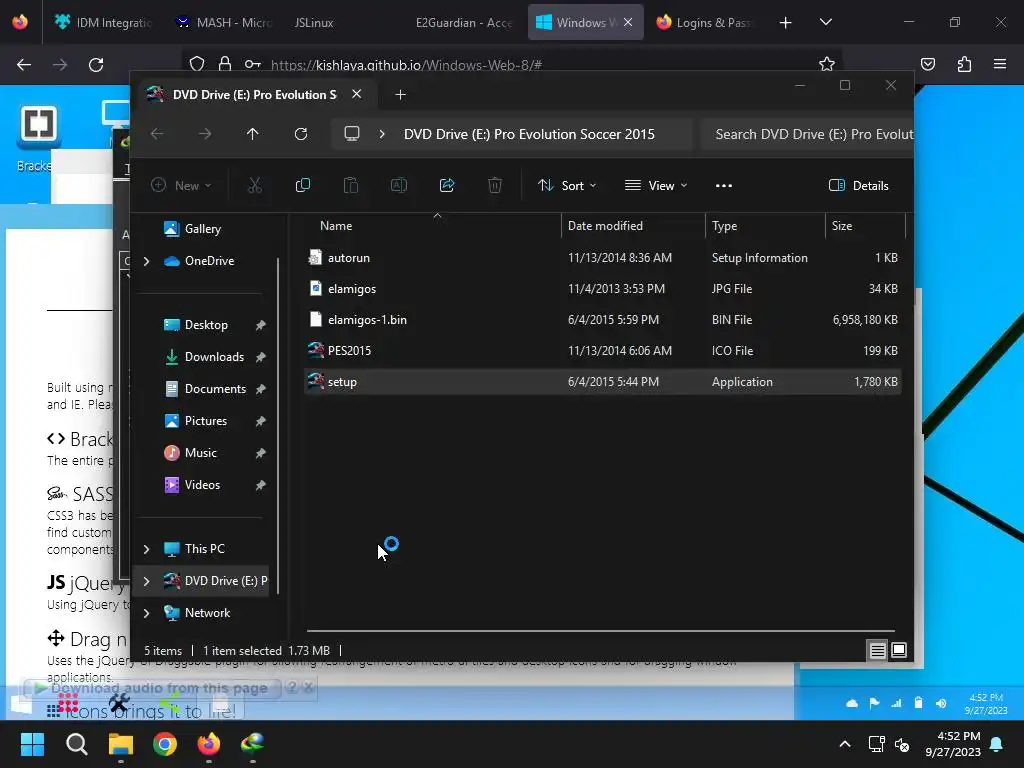Expand the DVD Drive (E:) tree node
Screen dimensions: 1024x768
[146, 581]
